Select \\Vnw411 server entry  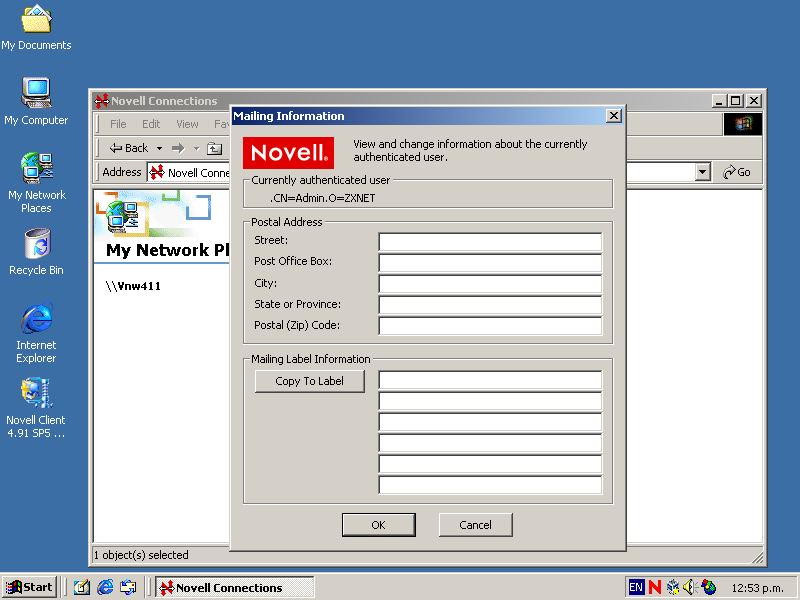(x=133, y=286)
